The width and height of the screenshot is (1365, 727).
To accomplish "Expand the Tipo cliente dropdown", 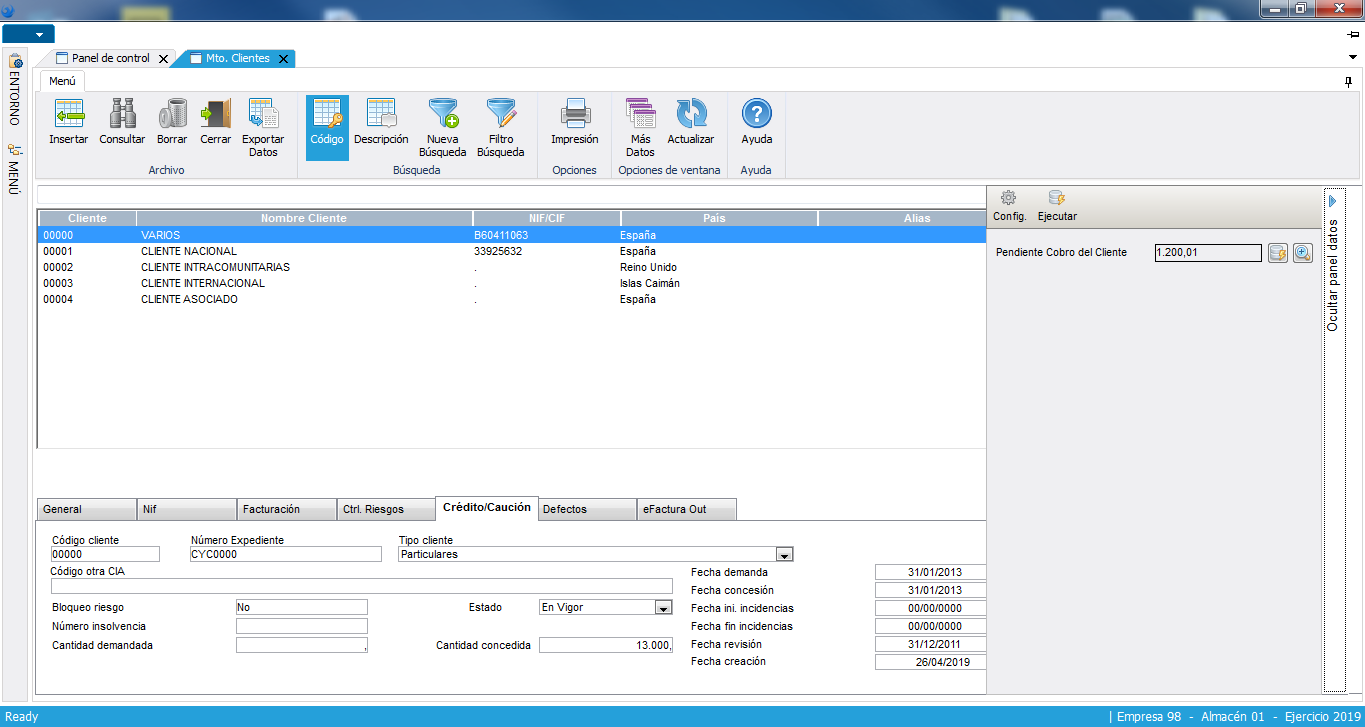I will (785, 554).
